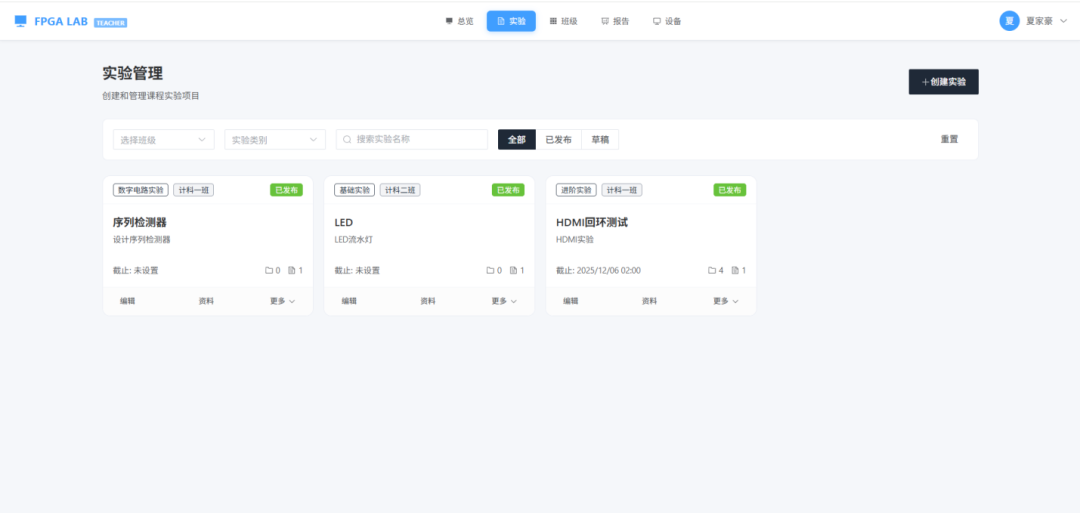Viewport: 1080px width, 513px height.
Task: Expand 更多 menu on 序列检测器 card
Action: coord(282,301)
